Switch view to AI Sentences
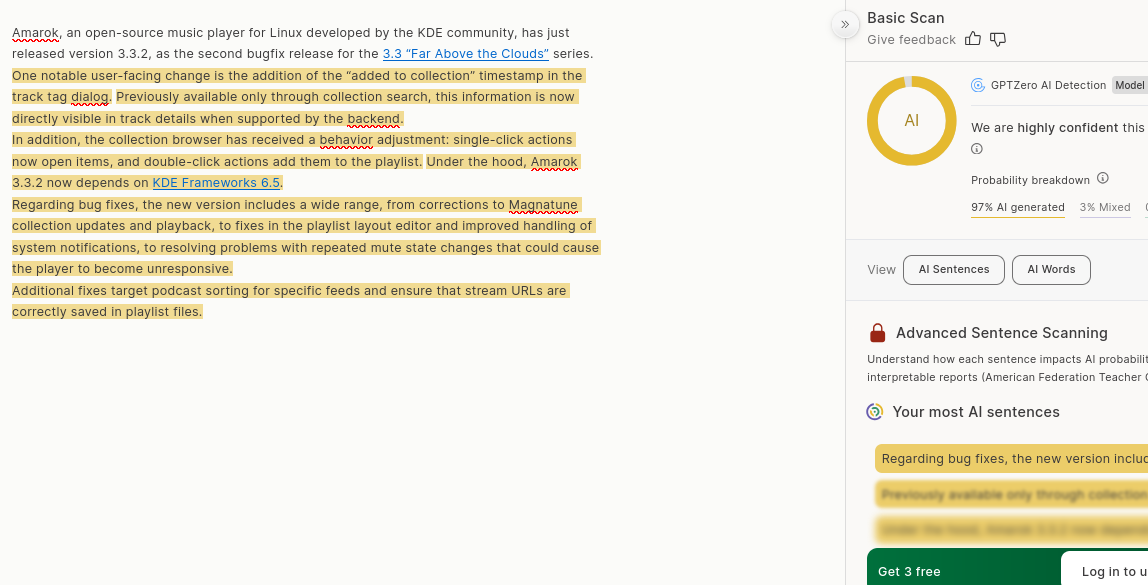The height and width of the screenshot is (585, 1148). (953, 270)
